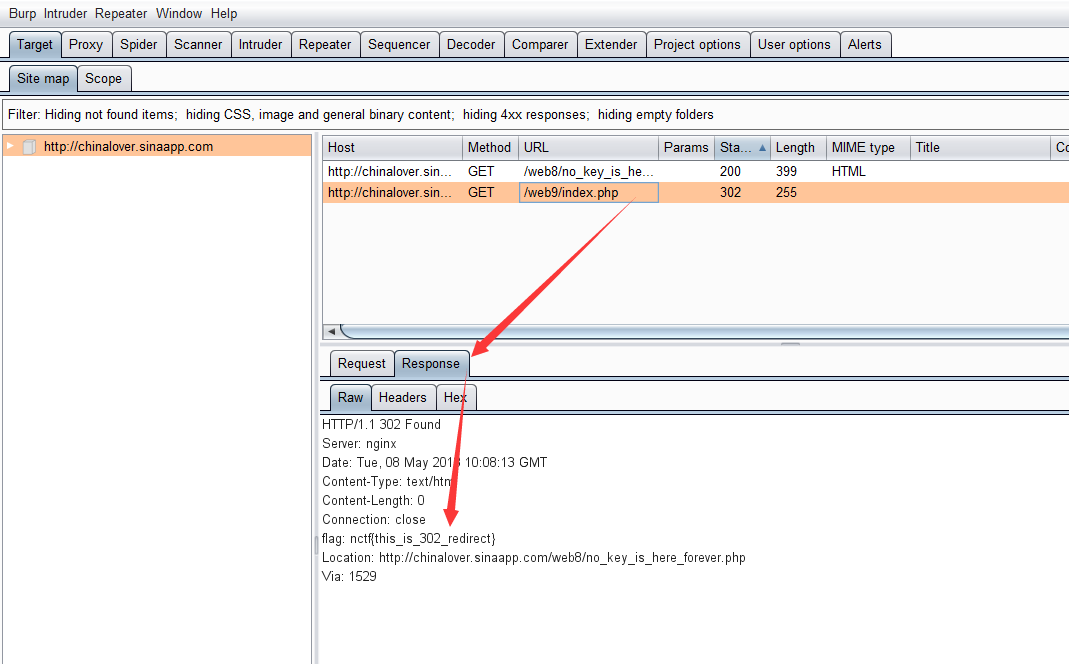The width and height of the screenshot is (1069, 664).
Task: Open the Burp menu
Action: click(x=22, y=13)
